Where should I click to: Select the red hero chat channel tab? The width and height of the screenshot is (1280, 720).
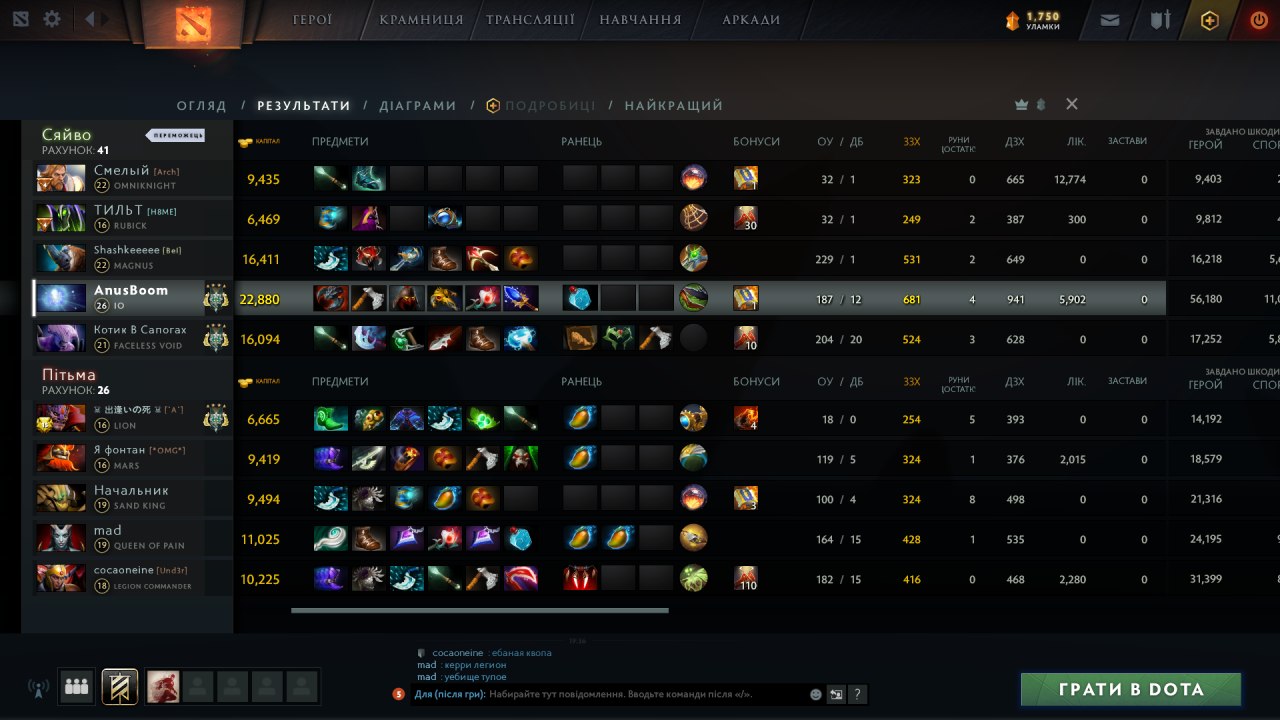click(x=163, y=687)
